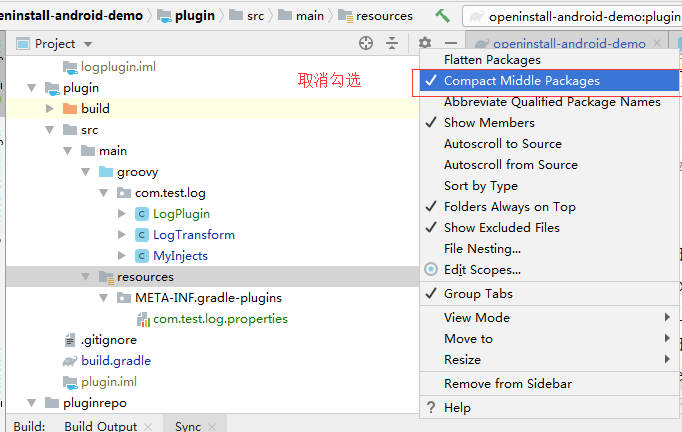Click the collapse all icon in Project panel
This screenshot has height=432, width=682.
[392, 43]
